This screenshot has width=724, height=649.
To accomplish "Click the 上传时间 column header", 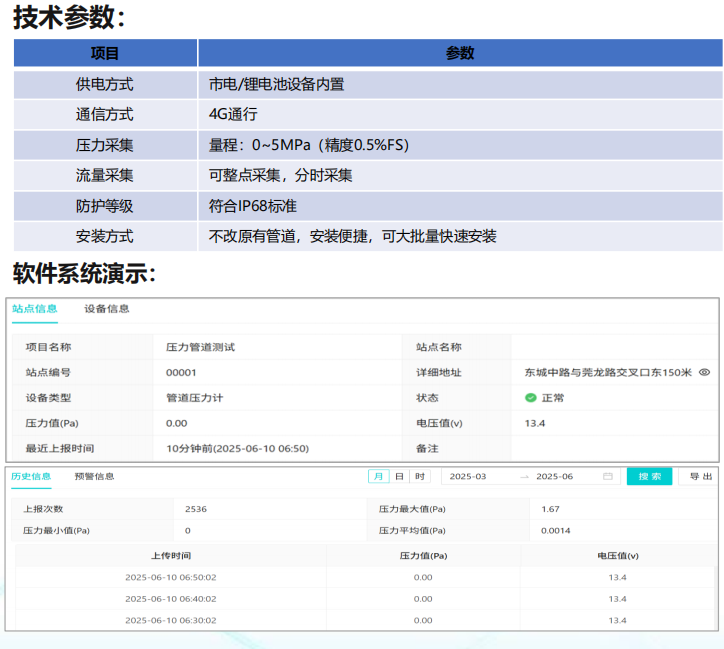I will point(170,555).
